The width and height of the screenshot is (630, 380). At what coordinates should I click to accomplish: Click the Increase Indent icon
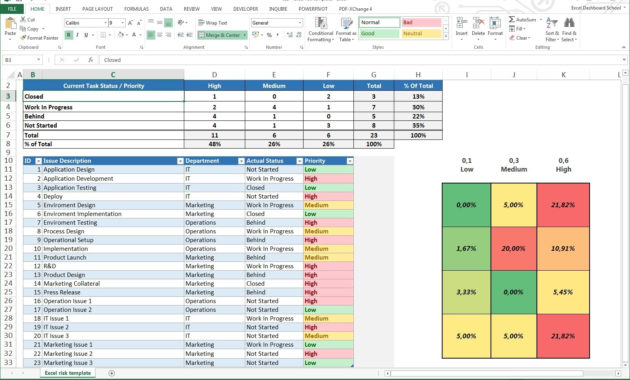(x=190, y=35)
